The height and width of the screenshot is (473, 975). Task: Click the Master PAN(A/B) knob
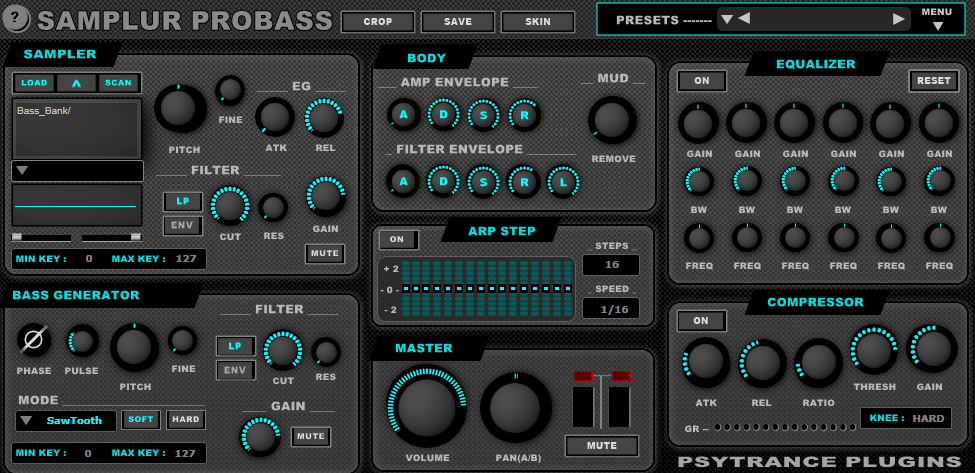515,408
